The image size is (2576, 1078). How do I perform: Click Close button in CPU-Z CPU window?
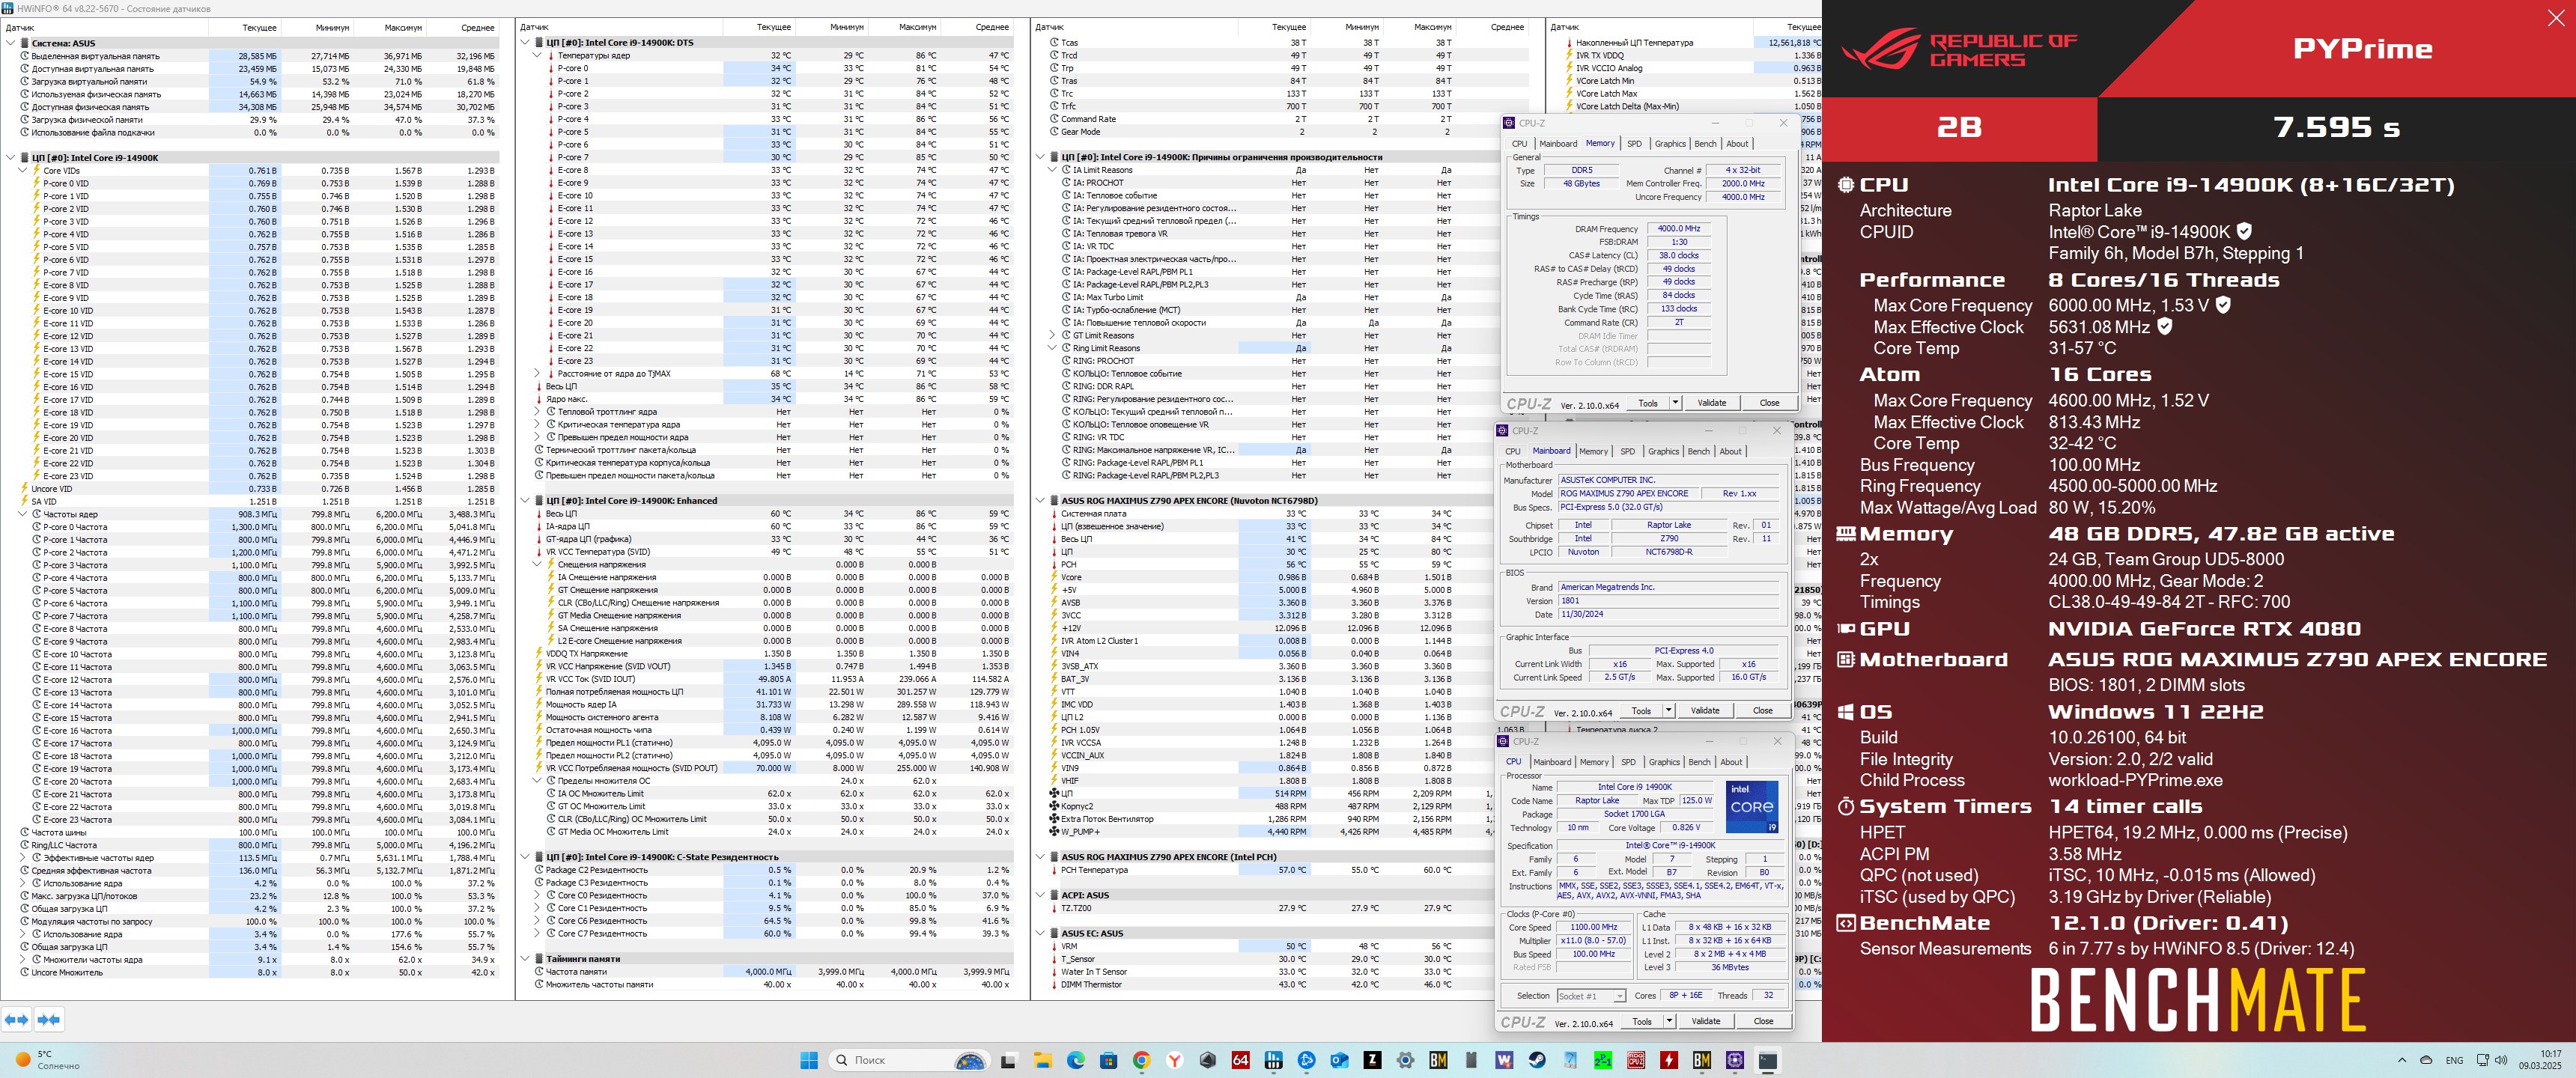point(1763,1021)
